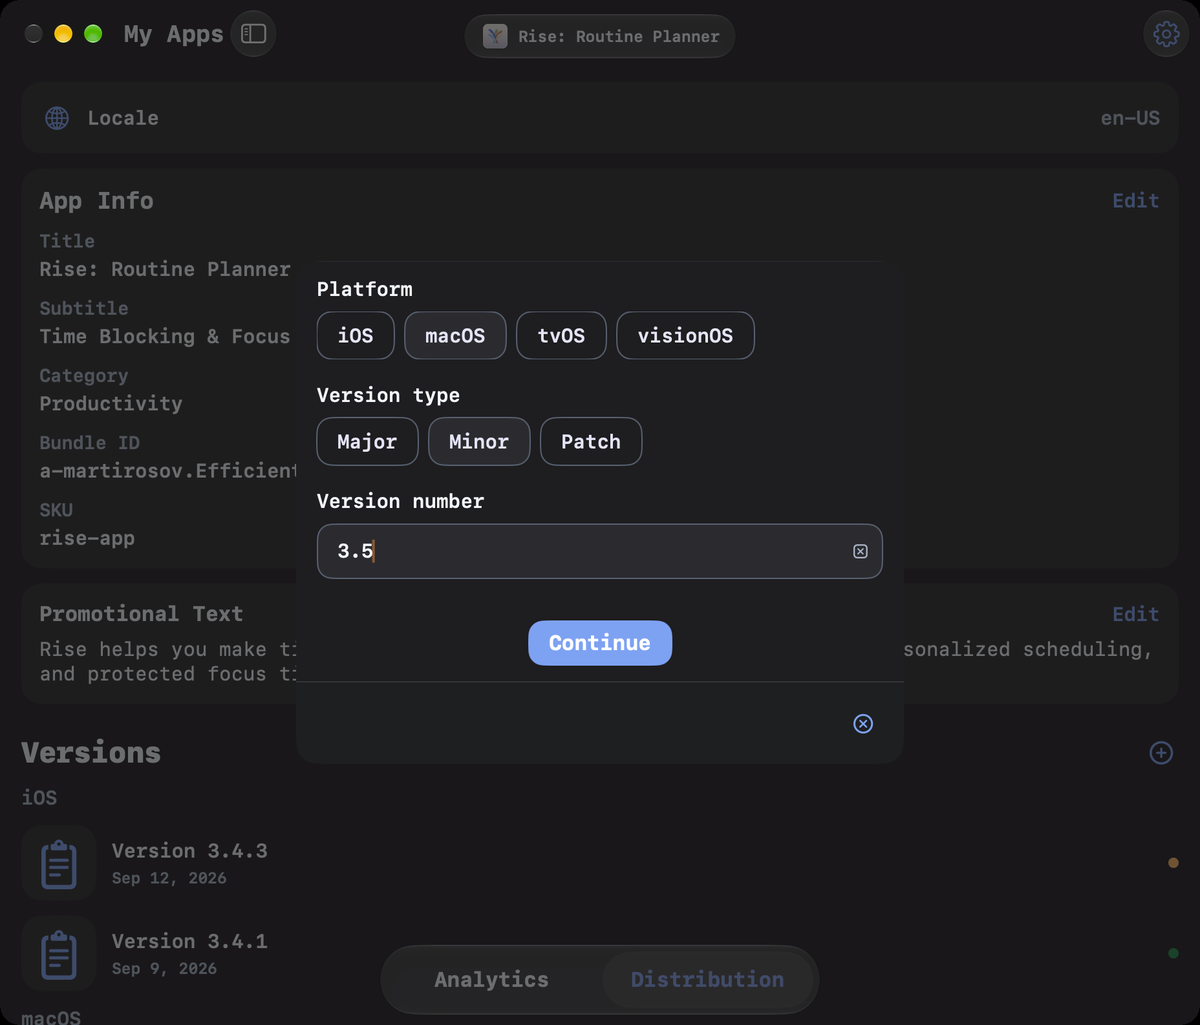This screenshot has height=1025, width=1200.
Task: Click green status dot for Version 3.4.1
Action: (1173, 953)
